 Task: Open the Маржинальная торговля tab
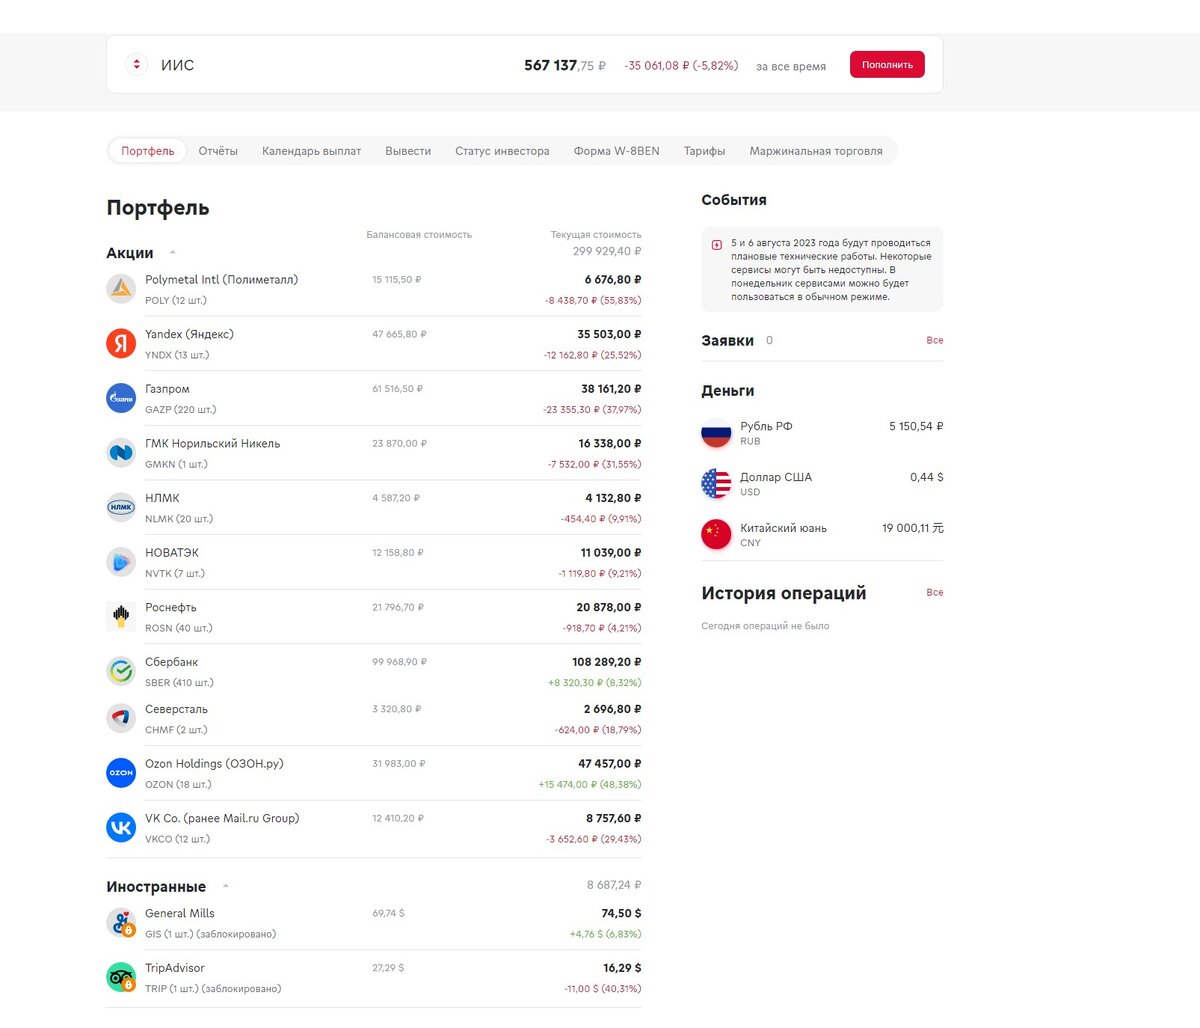coord(816,151)
